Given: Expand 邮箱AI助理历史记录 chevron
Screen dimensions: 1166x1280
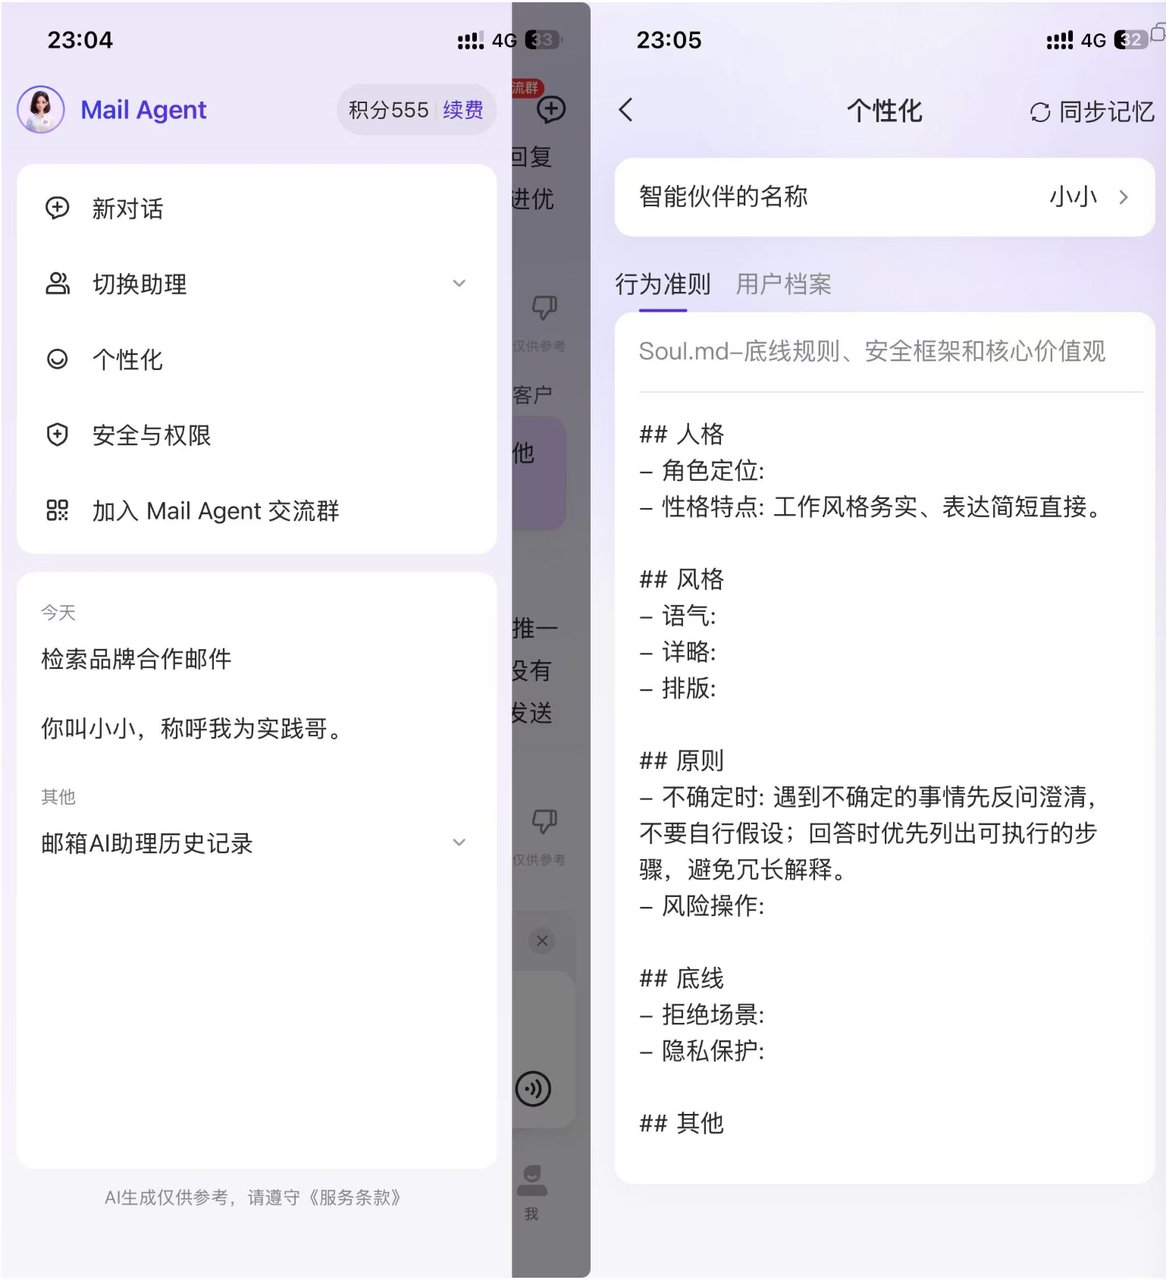Looking at the screenshot, I should coord(459,843).
